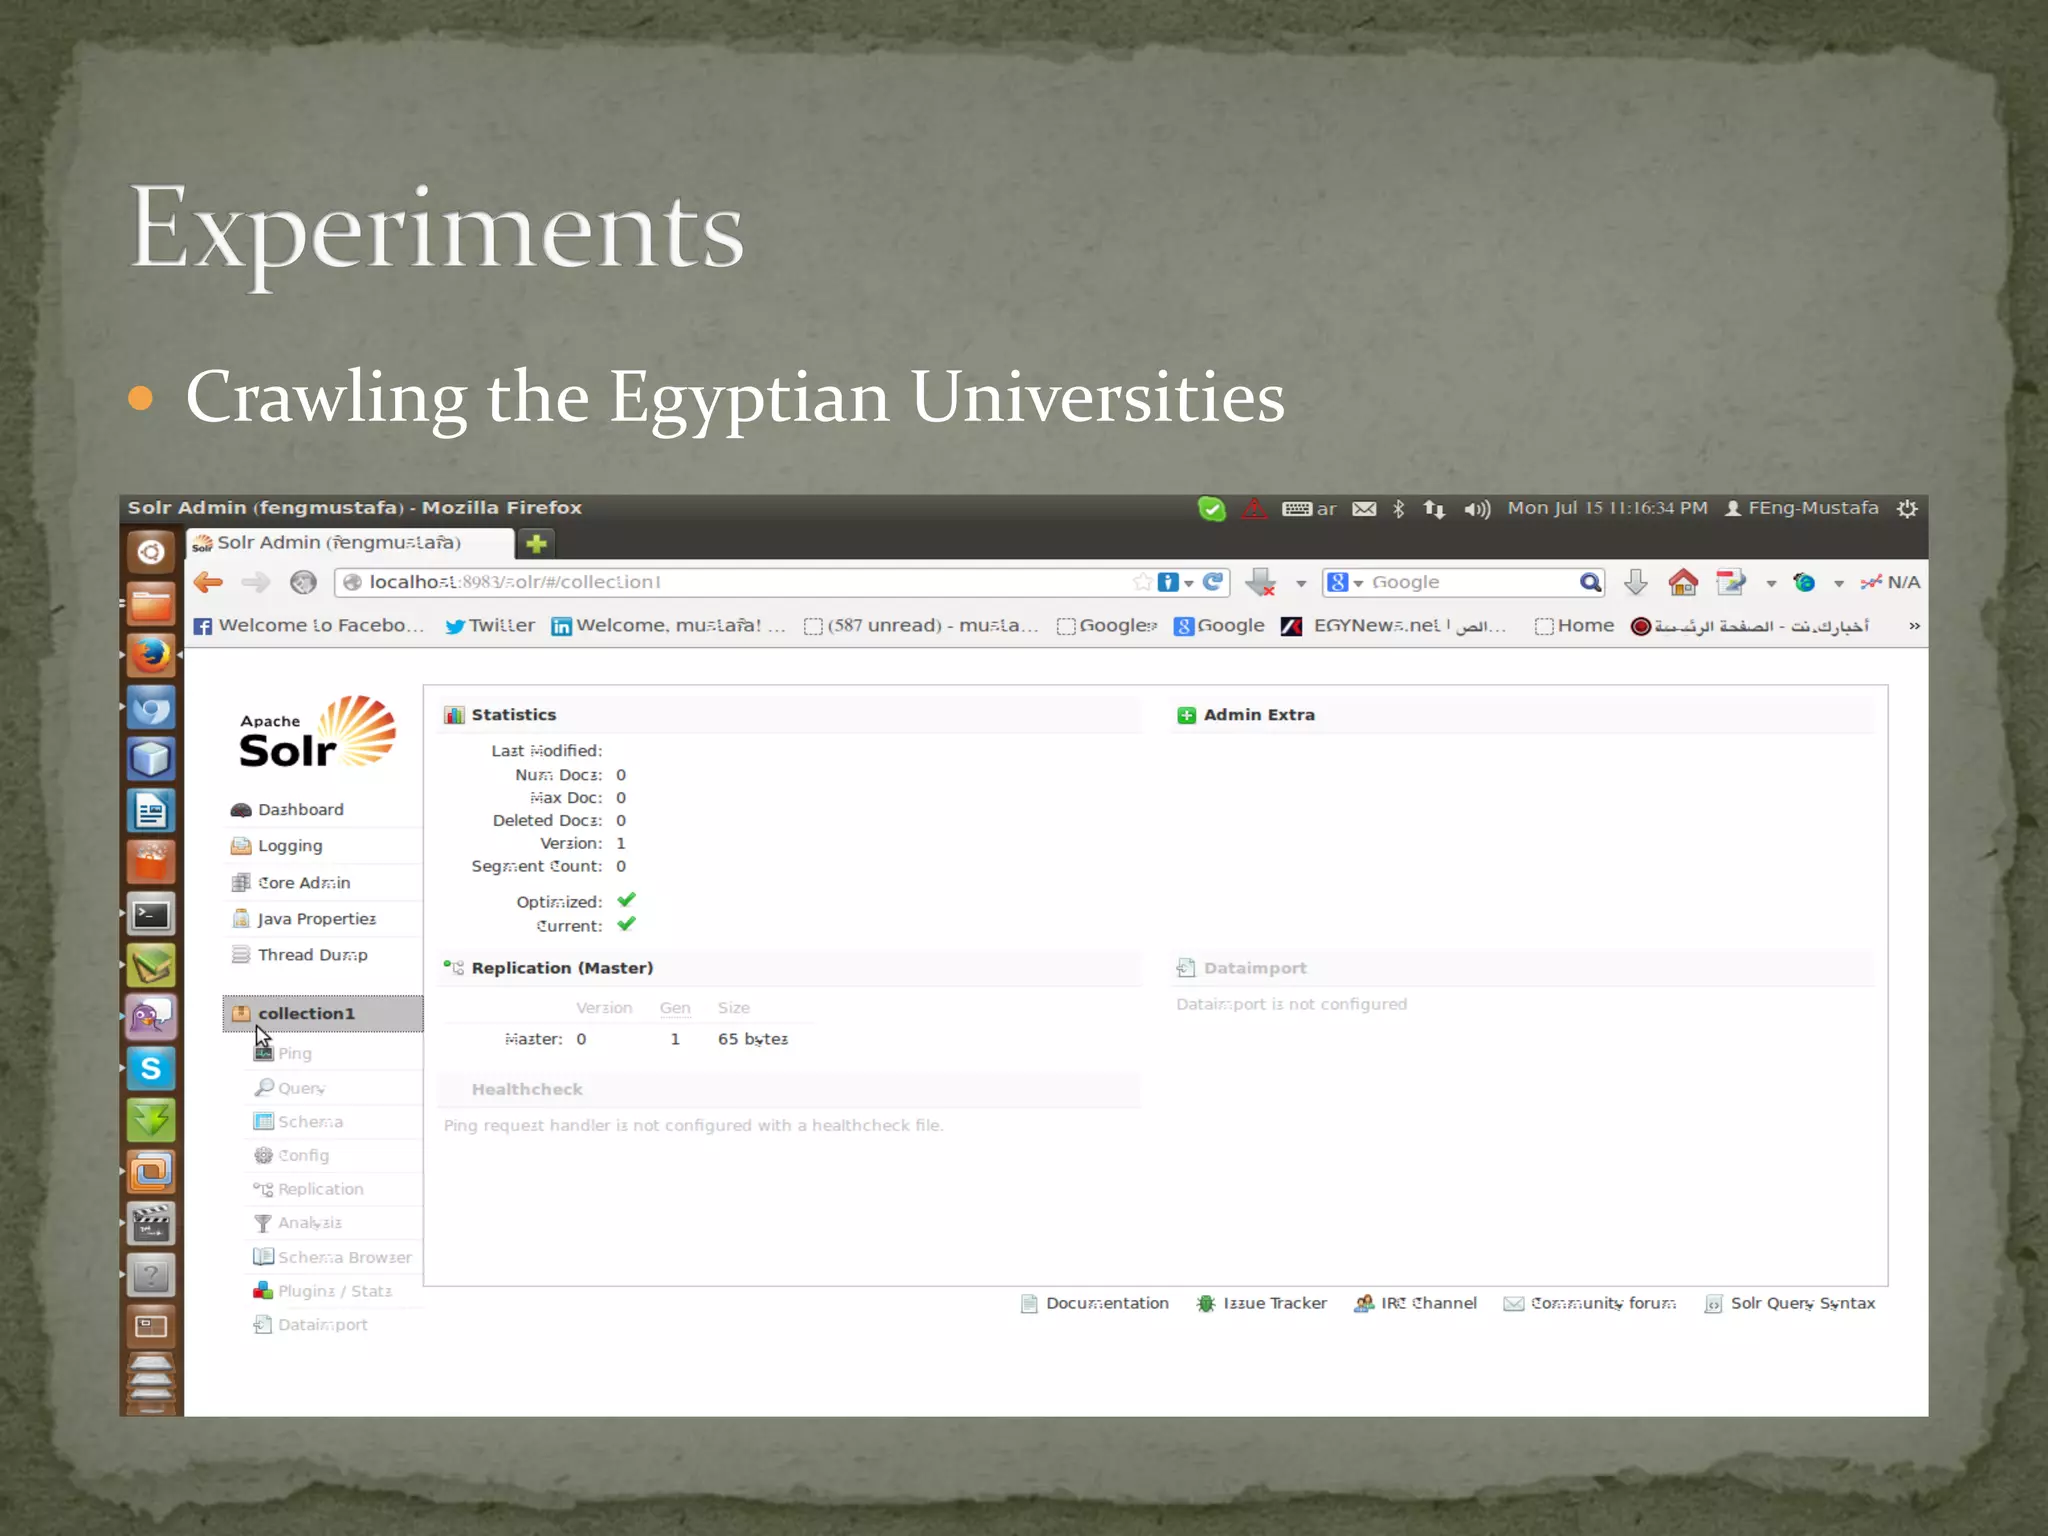Click the search magnifier button
Viewport: 2048px width, 1536px height.
1590,582
